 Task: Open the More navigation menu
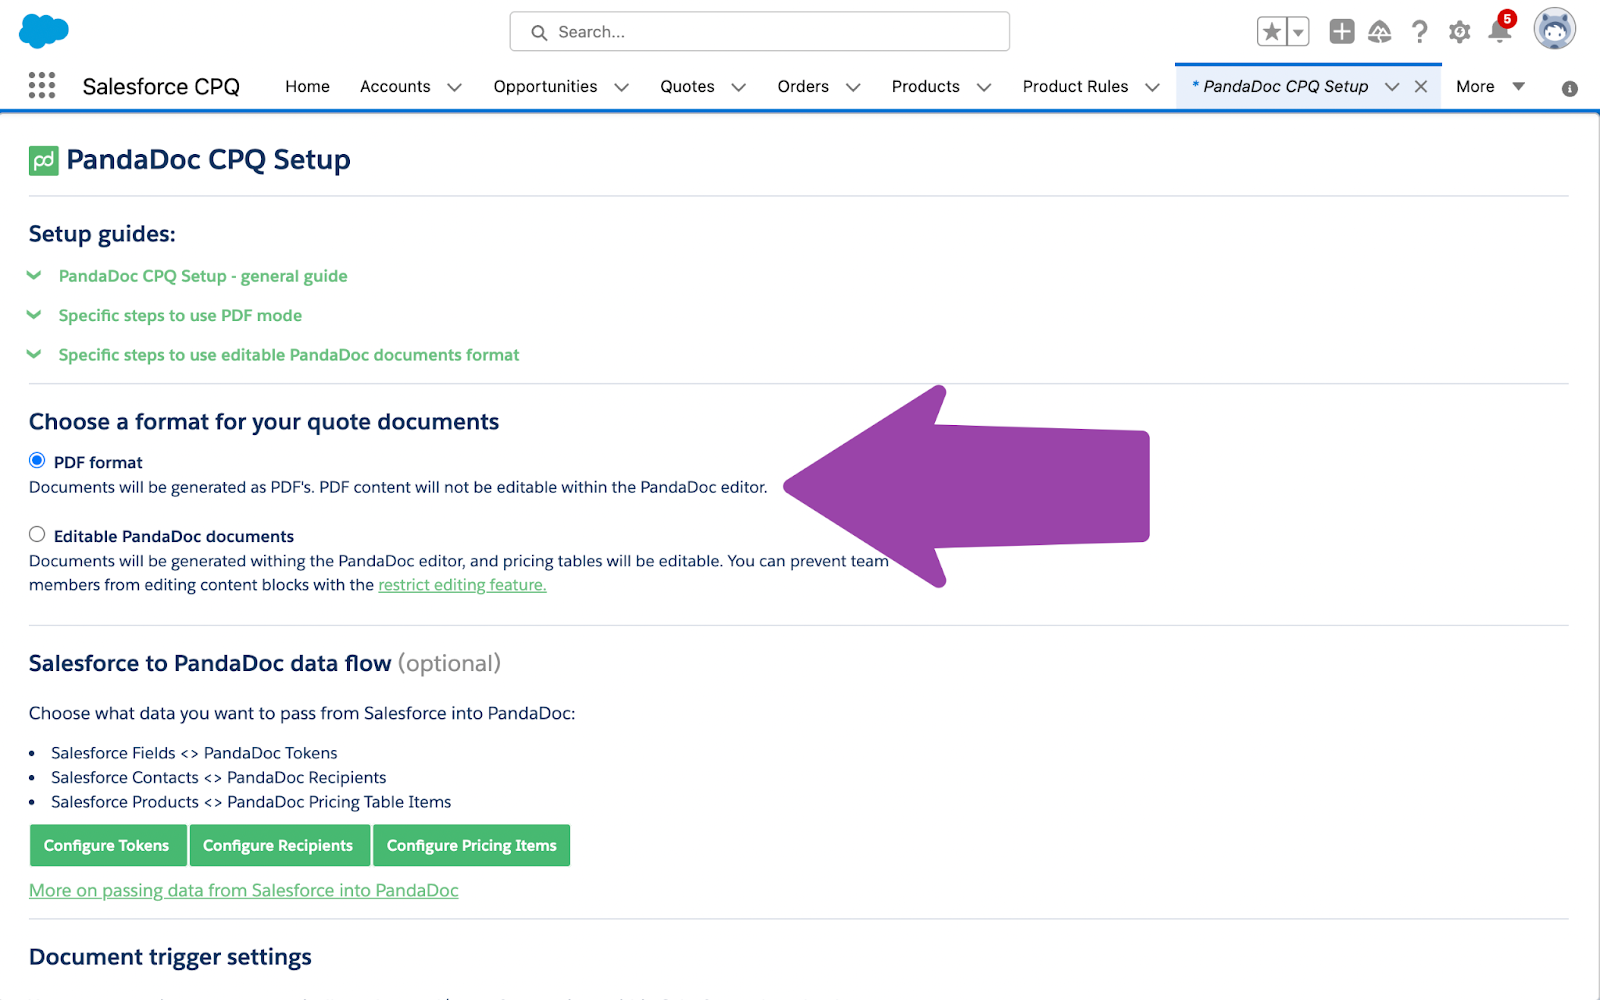click(x=1490, y=86)
